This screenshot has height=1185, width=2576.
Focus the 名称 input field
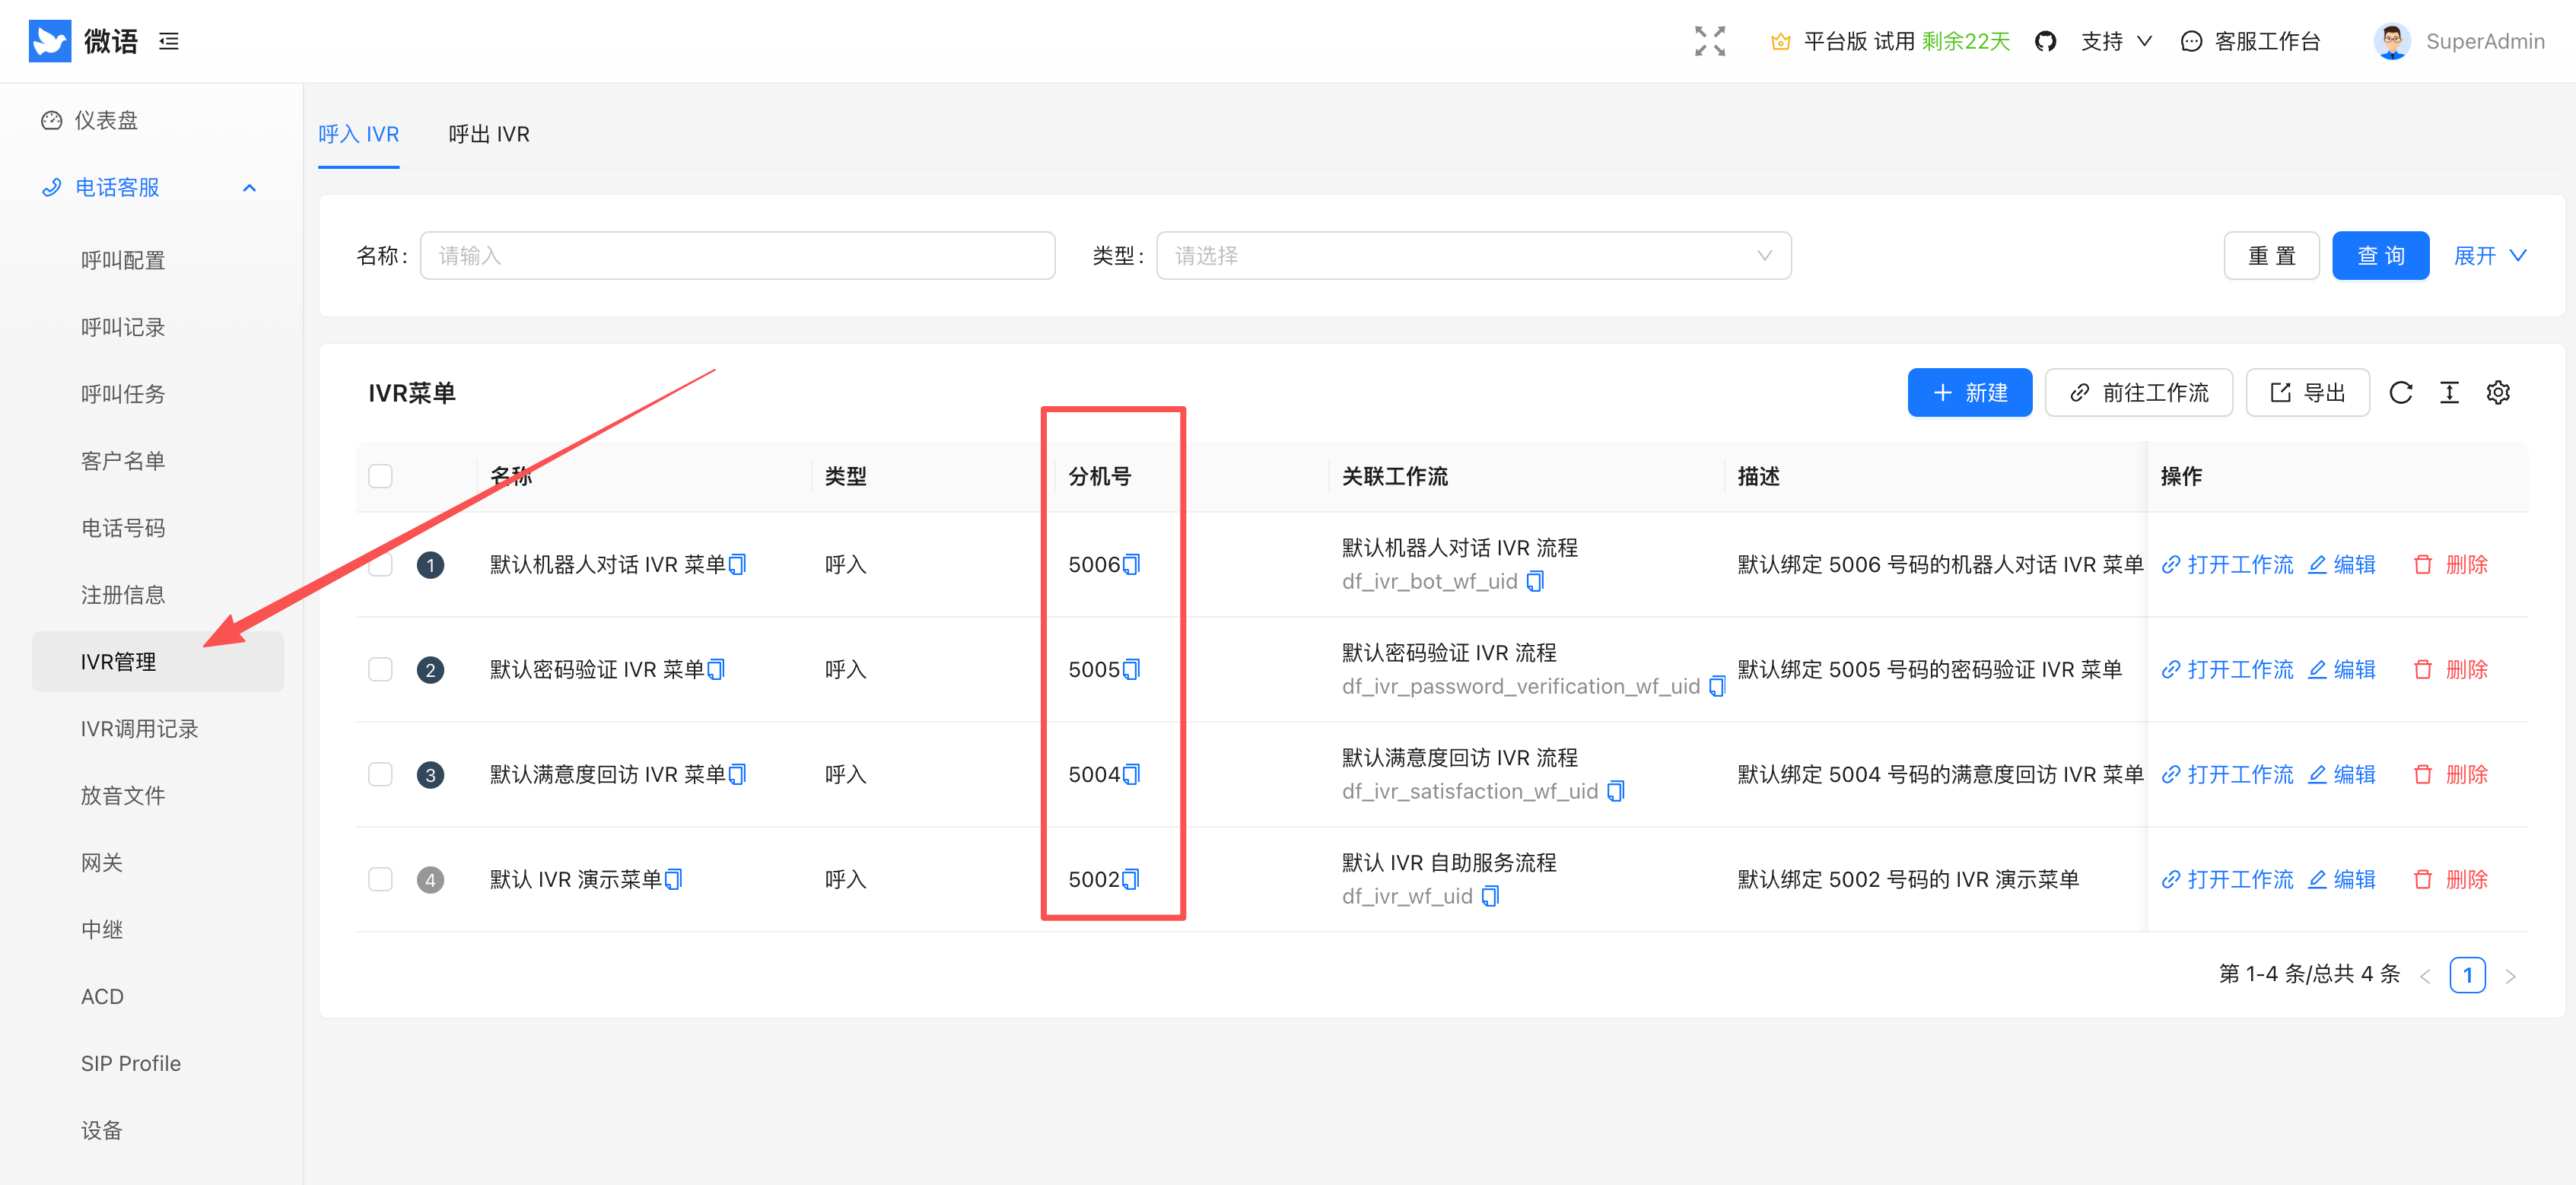pos(738,256)
